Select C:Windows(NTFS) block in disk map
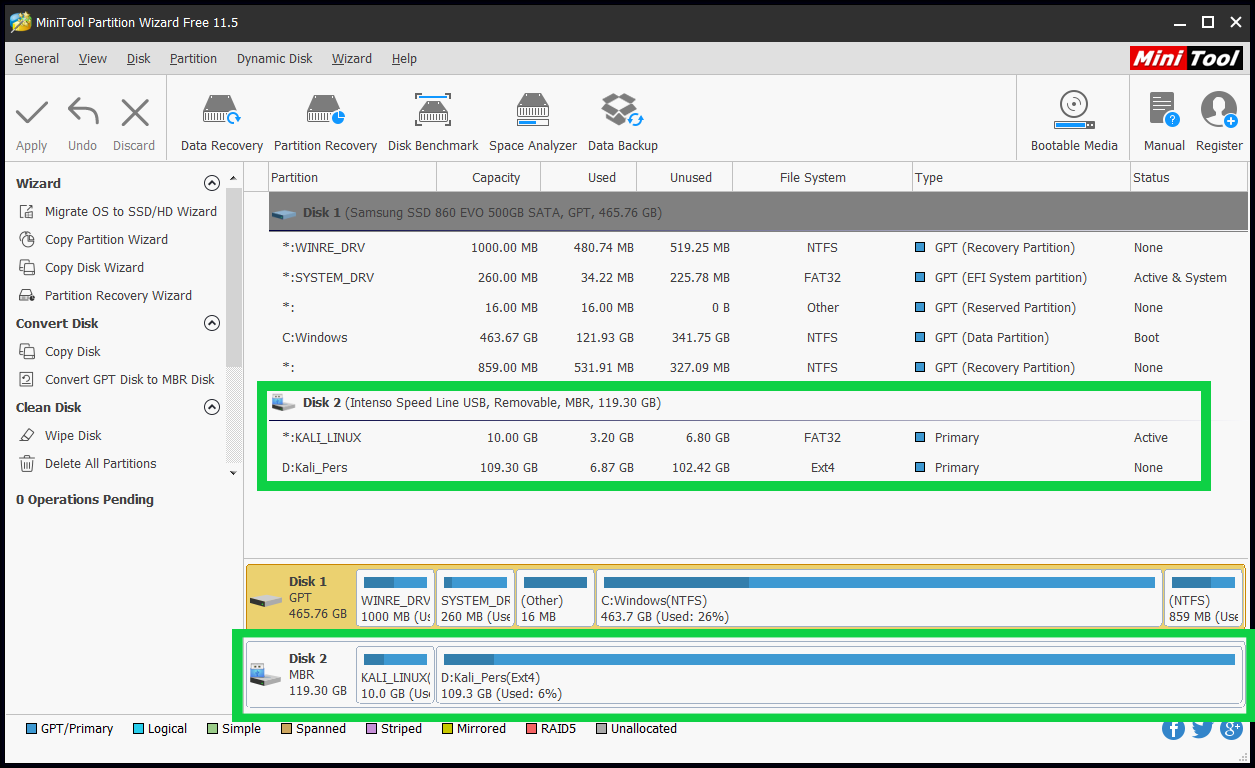The width and height of the screenshot is (1255, 768). click(x=879, y=598)
